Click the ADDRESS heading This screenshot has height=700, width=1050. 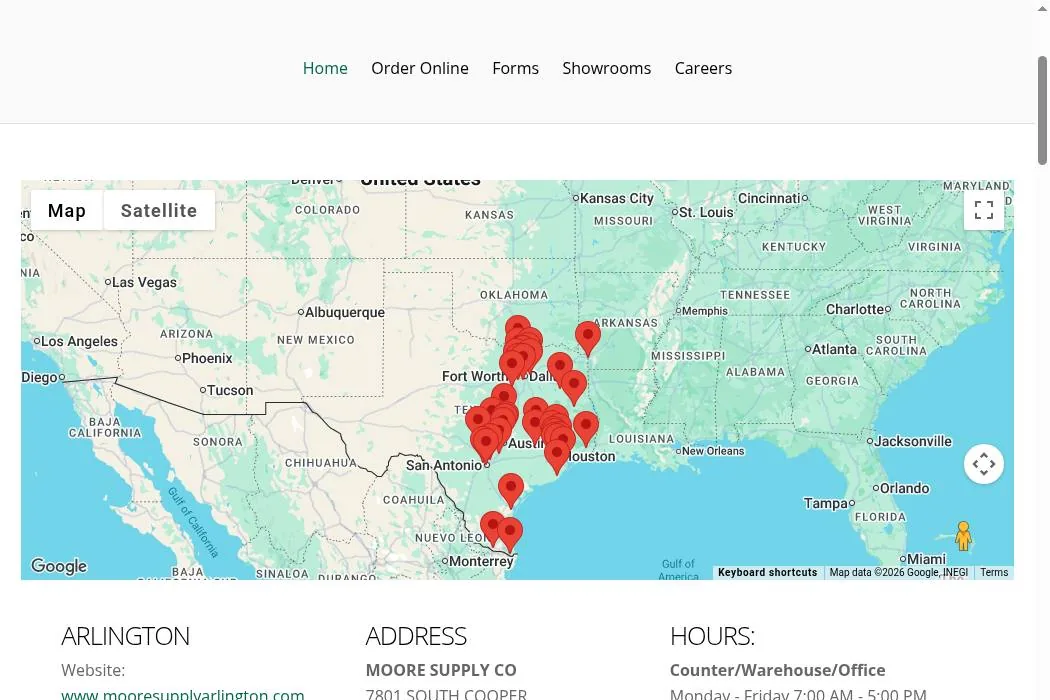coord(416,636)
